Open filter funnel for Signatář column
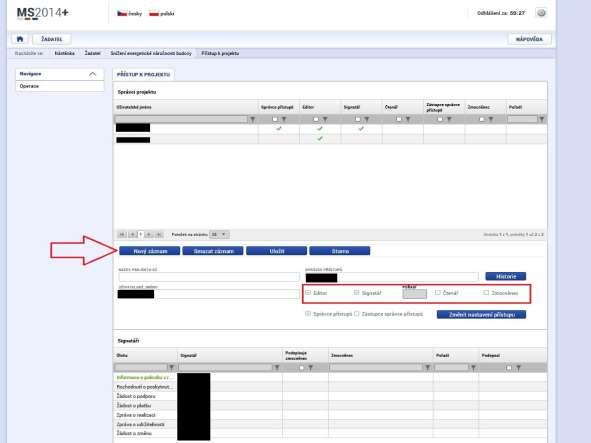 click(366, 120)
